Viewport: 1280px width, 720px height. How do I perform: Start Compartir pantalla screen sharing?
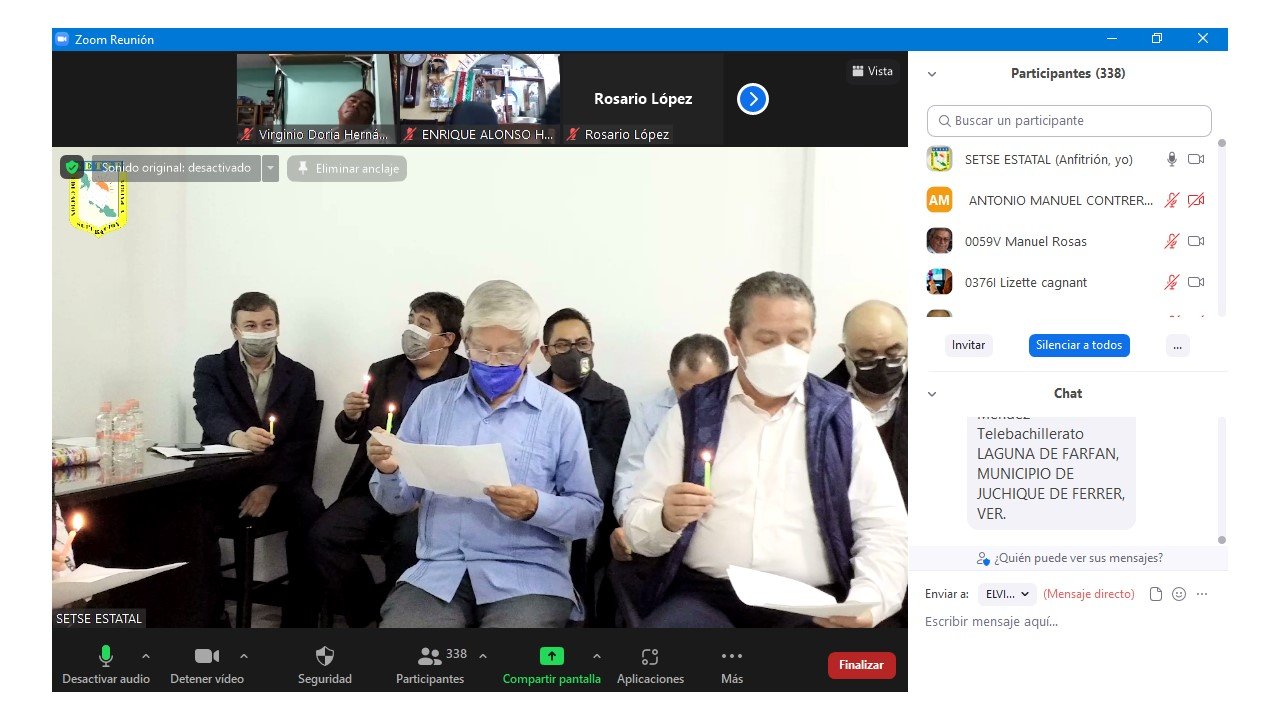tap(552, 665)
